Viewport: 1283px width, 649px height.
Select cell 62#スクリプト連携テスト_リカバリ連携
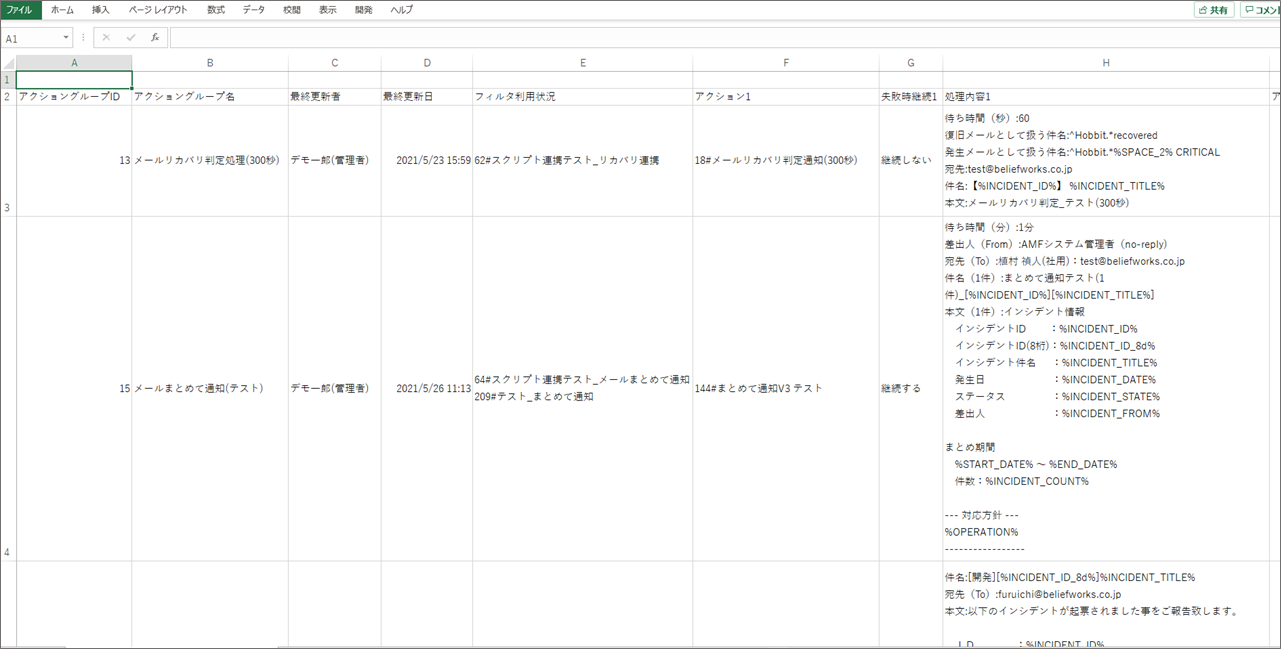[x=582, y=161]
